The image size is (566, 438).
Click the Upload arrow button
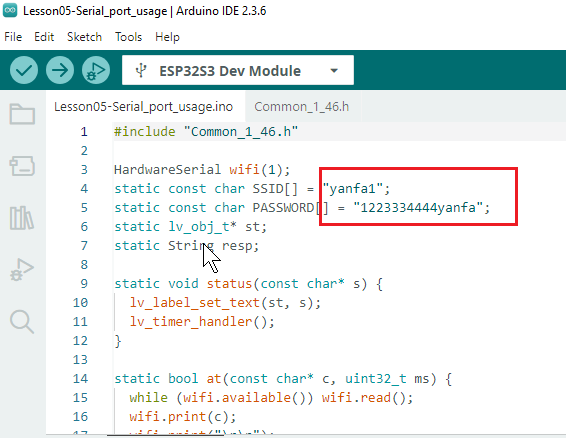tap(60, 70)
